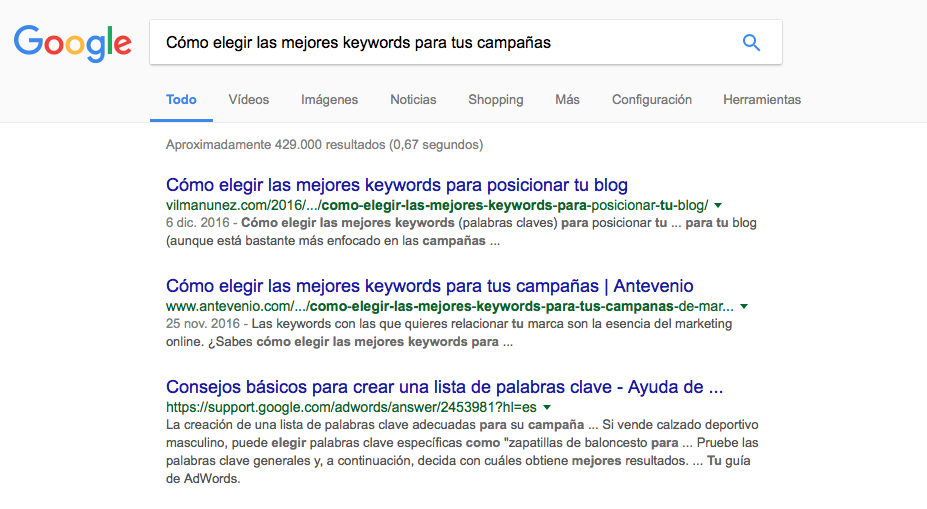Open the Antevenio result title link
The image size is (927, 509).
429,286
